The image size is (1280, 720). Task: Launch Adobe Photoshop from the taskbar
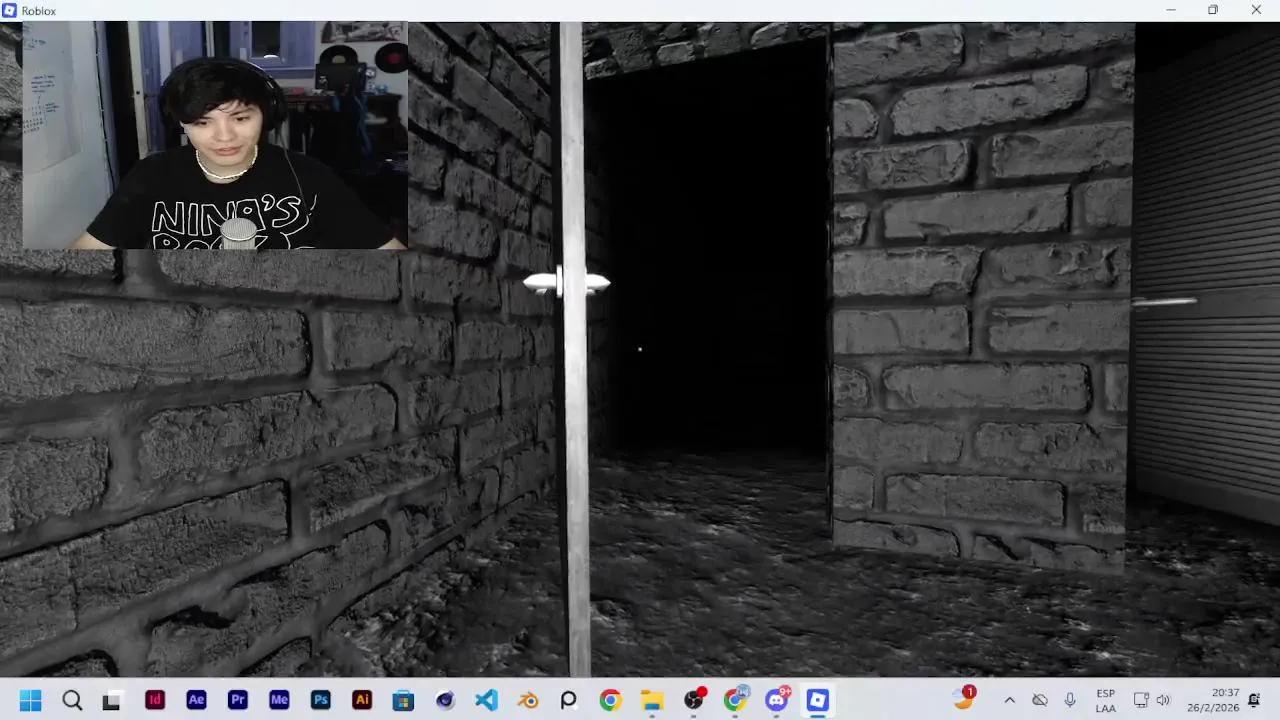point(320,700)
